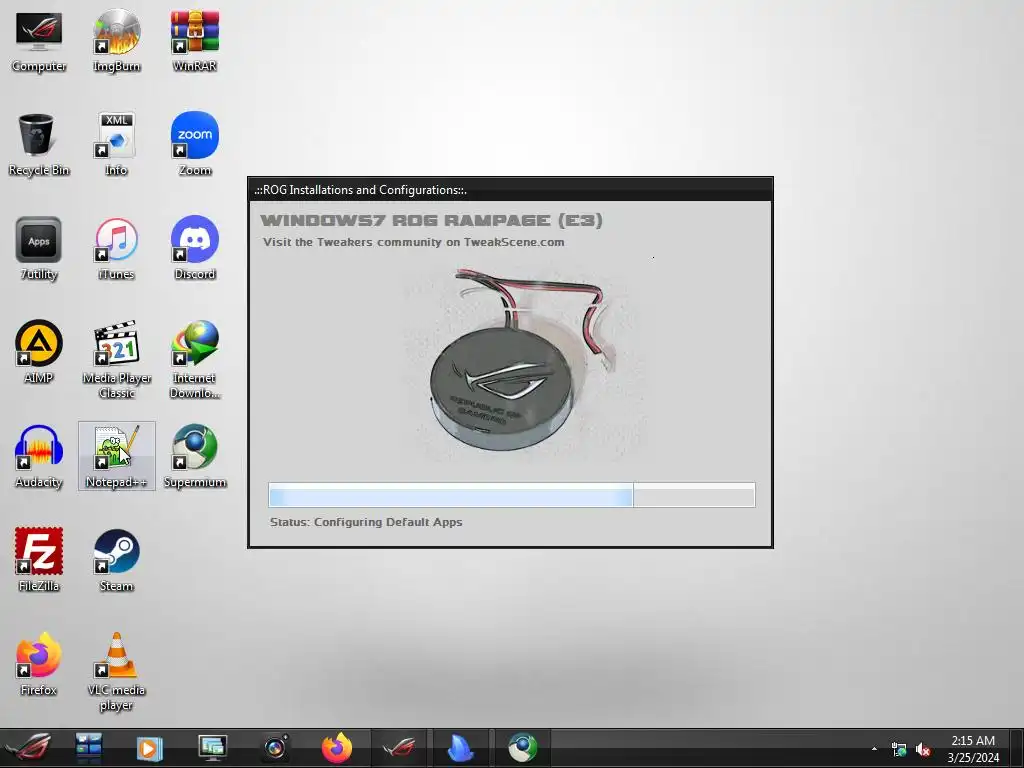Screen dimensions: 1024x768
Task: Open the camera lens taskbar icon
Action: click(x=275, y=748)
